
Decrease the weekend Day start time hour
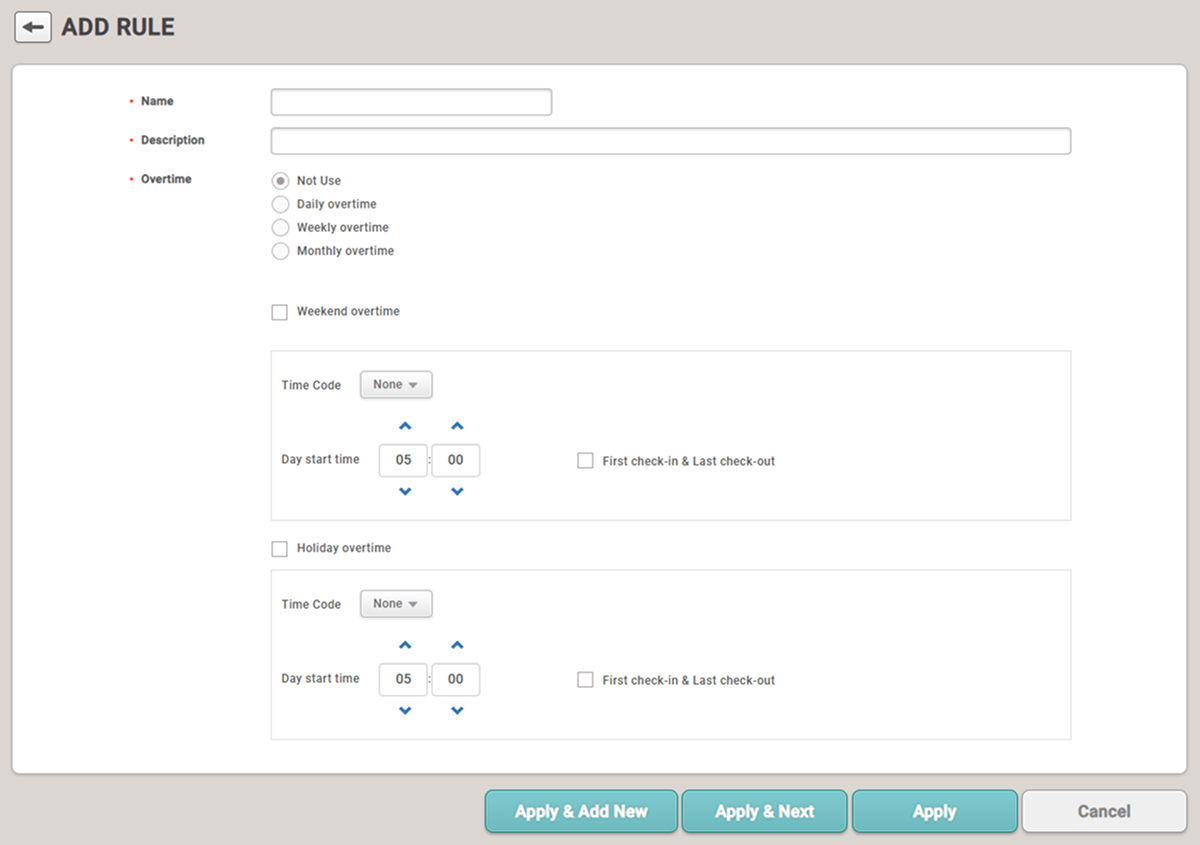(x=405, y=492)
